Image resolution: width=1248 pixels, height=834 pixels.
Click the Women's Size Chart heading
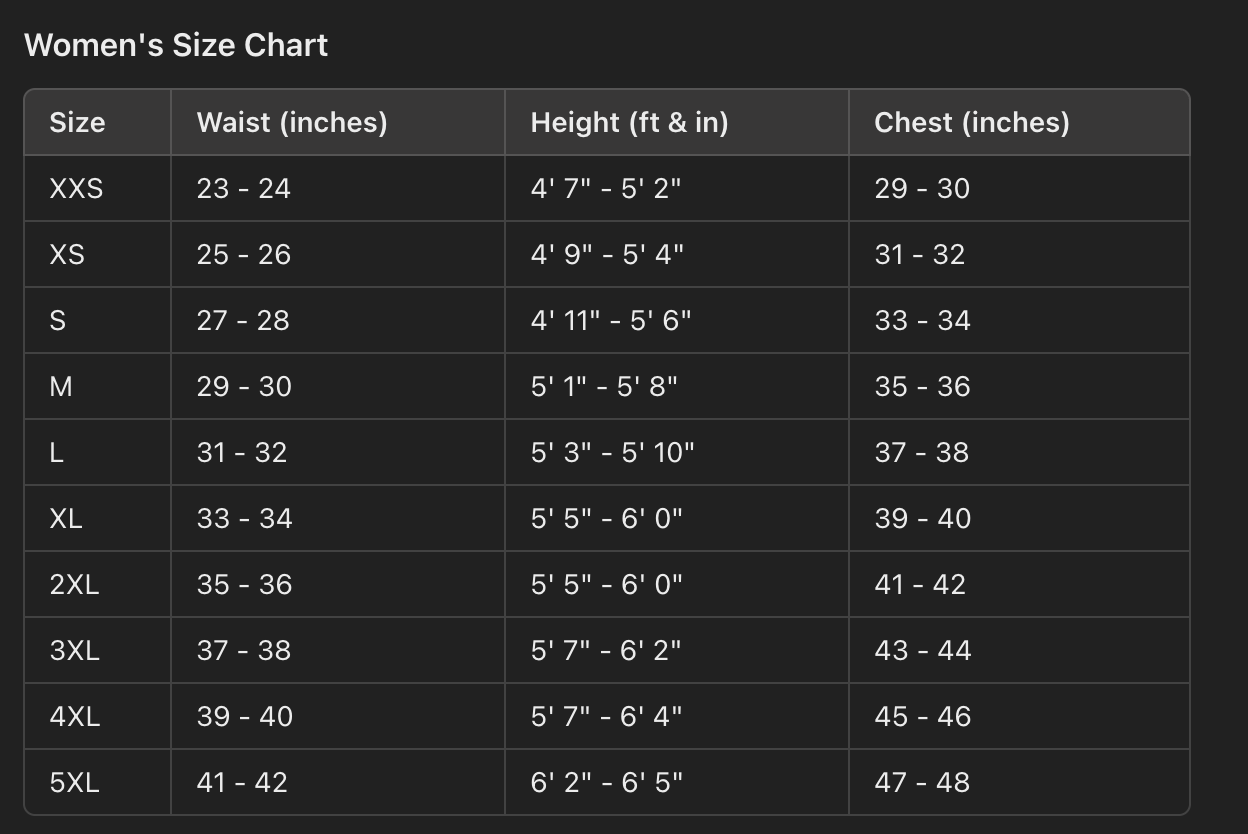[x=176, y=45]
